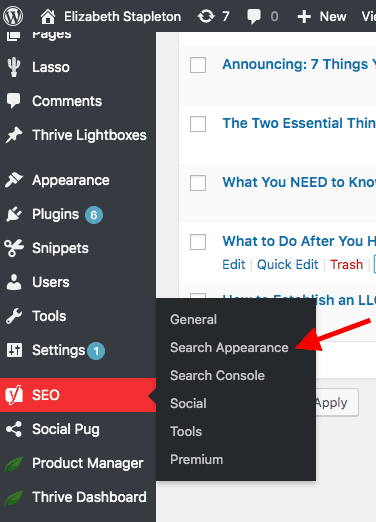Click the red Trash link
Viewport: 376px width, 522px height.
coord(346,264)
